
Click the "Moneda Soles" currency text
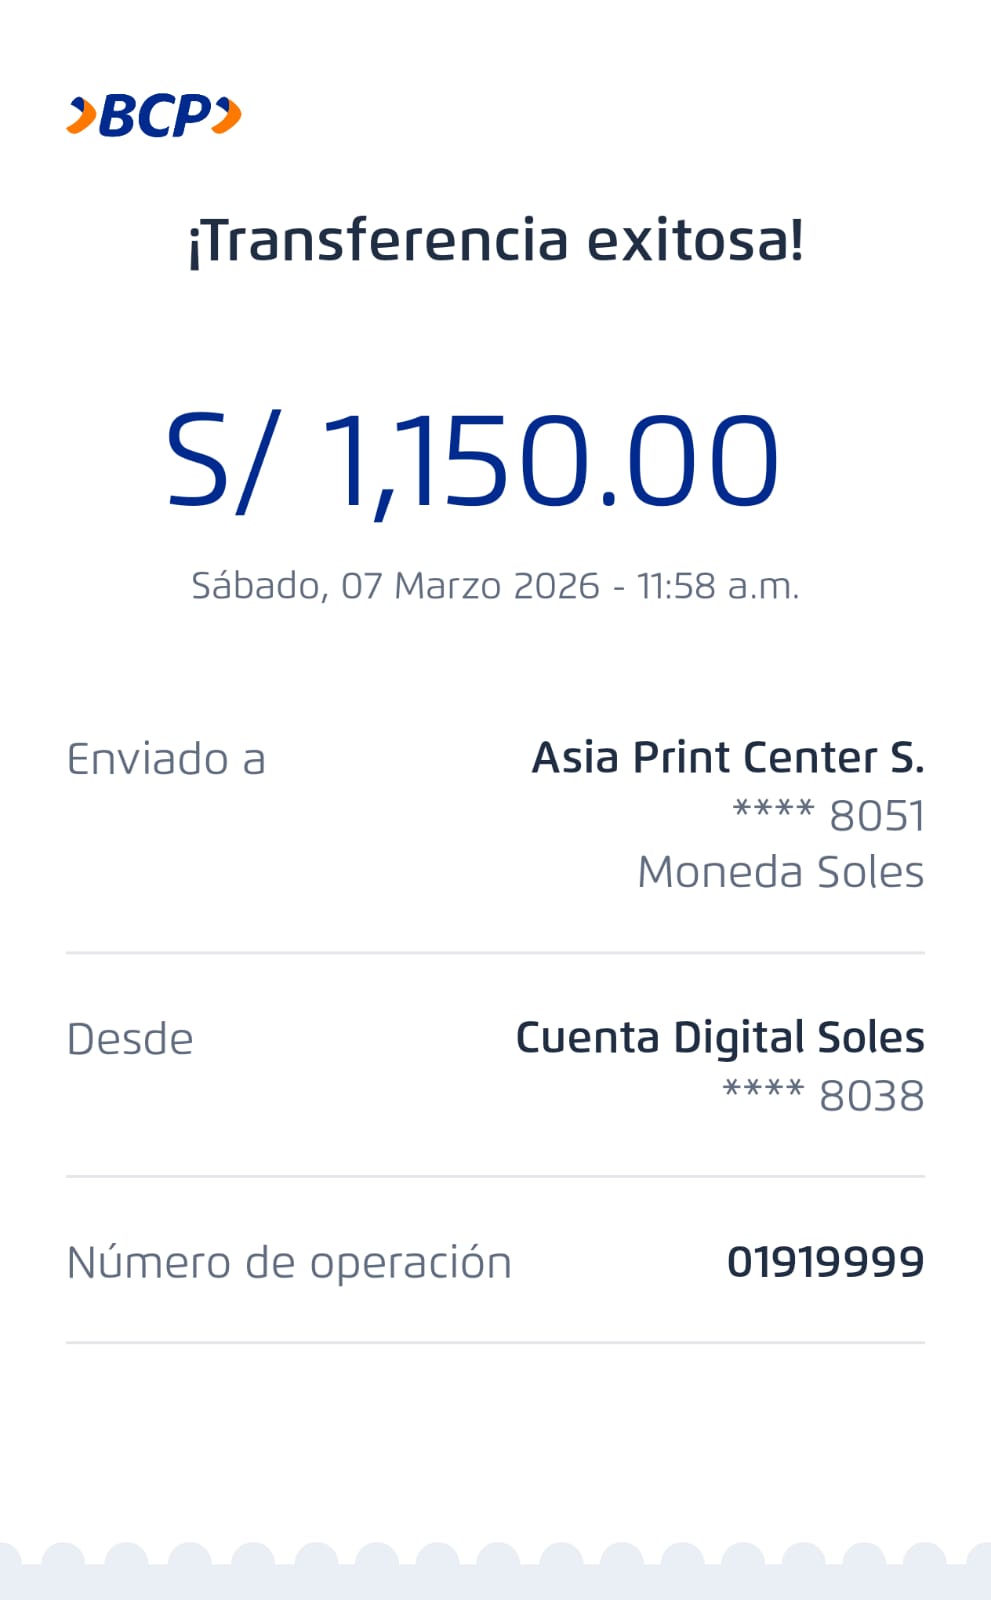click(x=780, y=872)
